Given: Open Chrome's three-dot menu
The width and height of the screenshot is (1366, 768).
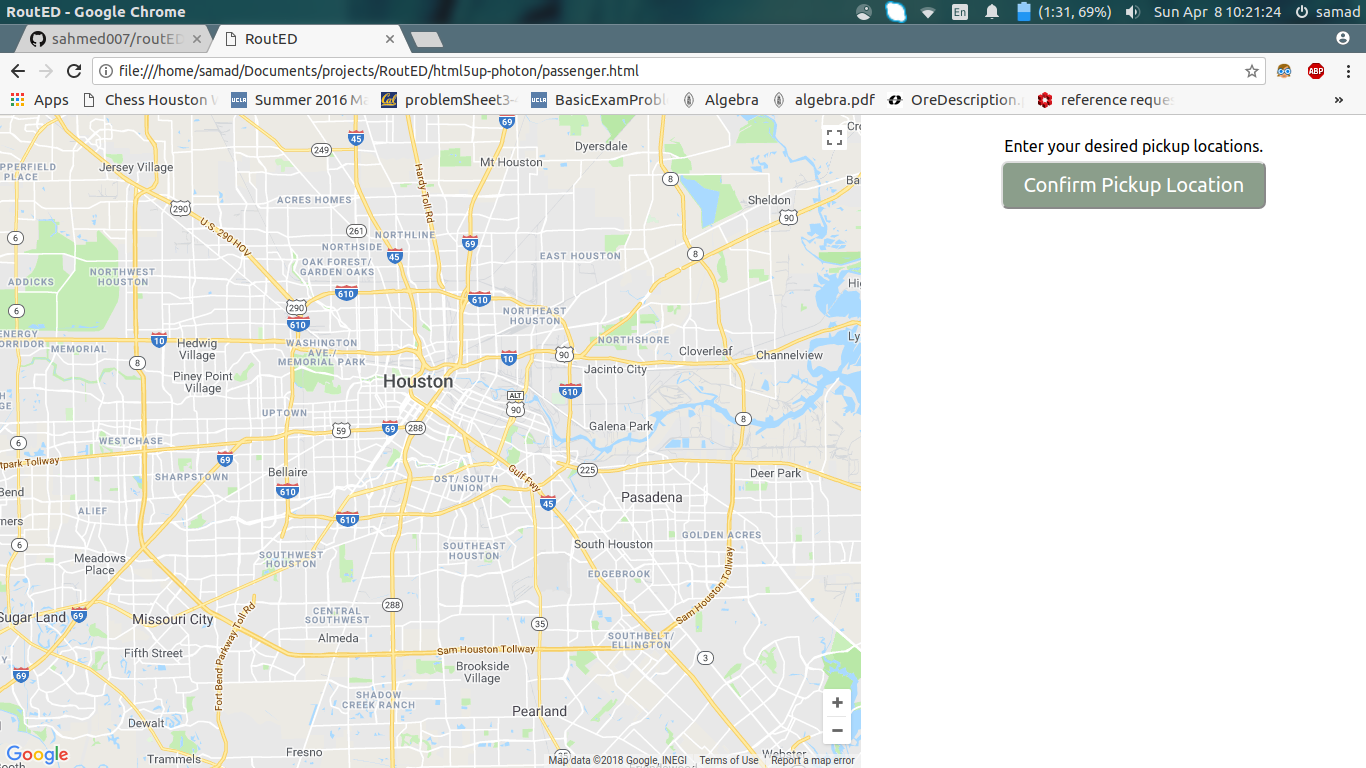Looking at the screenshot, I should pyautogui.click(x=1348, y=71).
